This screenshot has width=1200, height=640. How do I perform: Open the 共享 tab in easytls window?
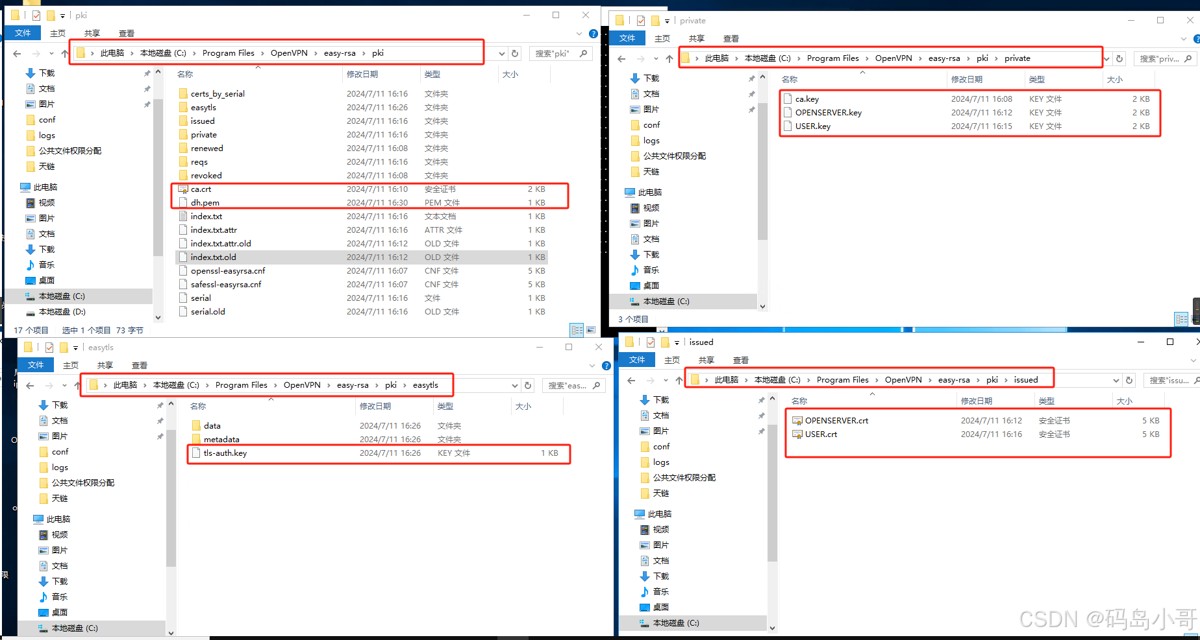104,365
